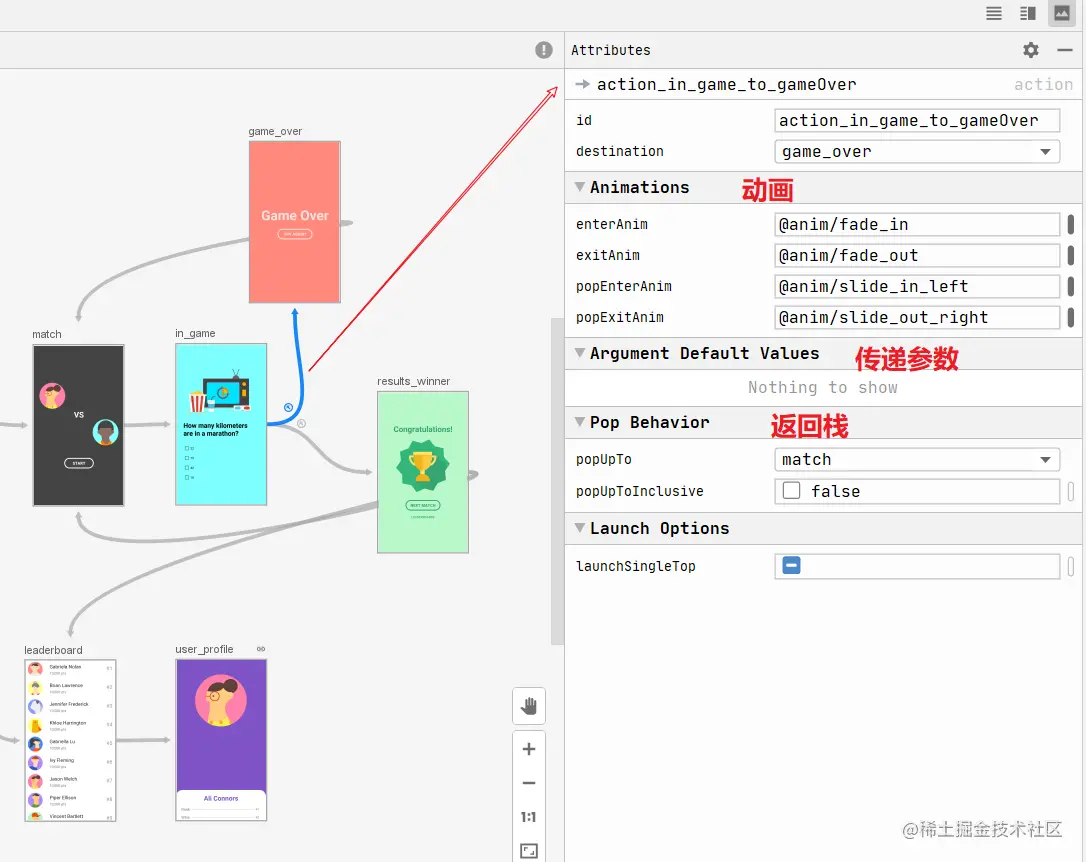Hide the Attributes panel with minimize icon

pos(1065,50)
